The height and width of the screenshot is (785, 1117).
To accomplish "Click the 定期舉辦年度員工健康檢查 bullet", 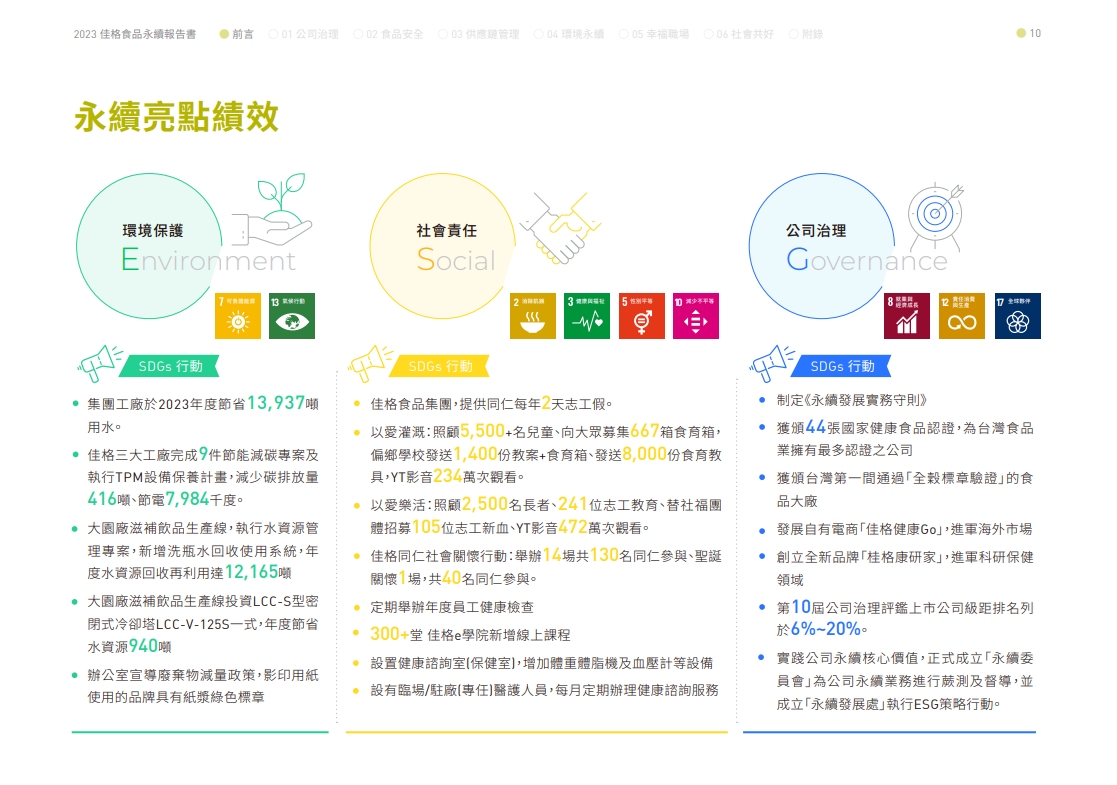I will pyautogui.click(x=452, y=607).
